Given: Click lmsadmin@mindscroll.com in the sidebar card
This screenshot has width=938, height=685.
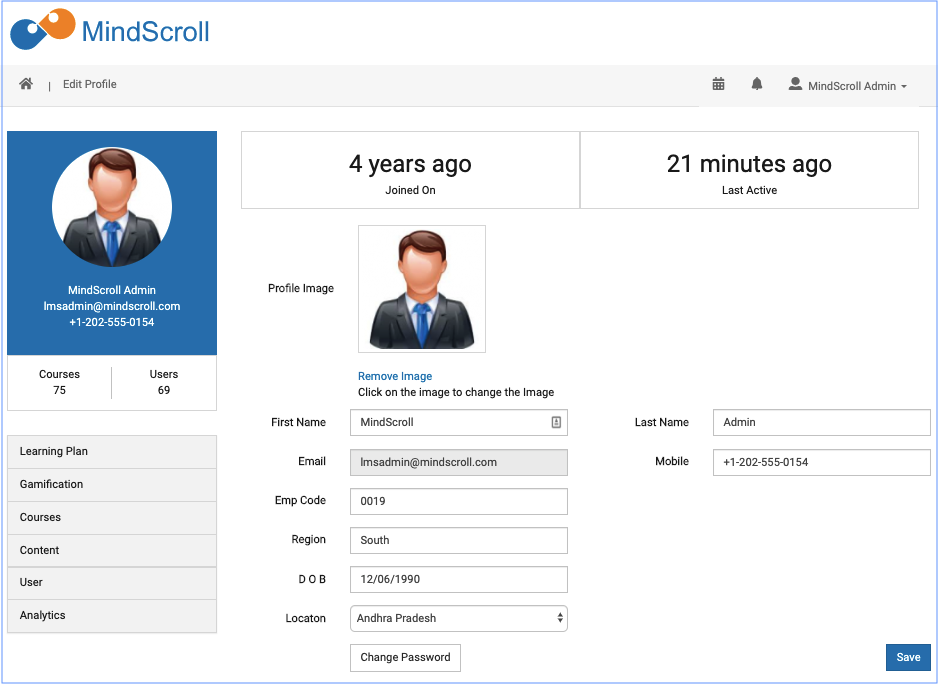Looking at the screenshot, I should [112, 306].
